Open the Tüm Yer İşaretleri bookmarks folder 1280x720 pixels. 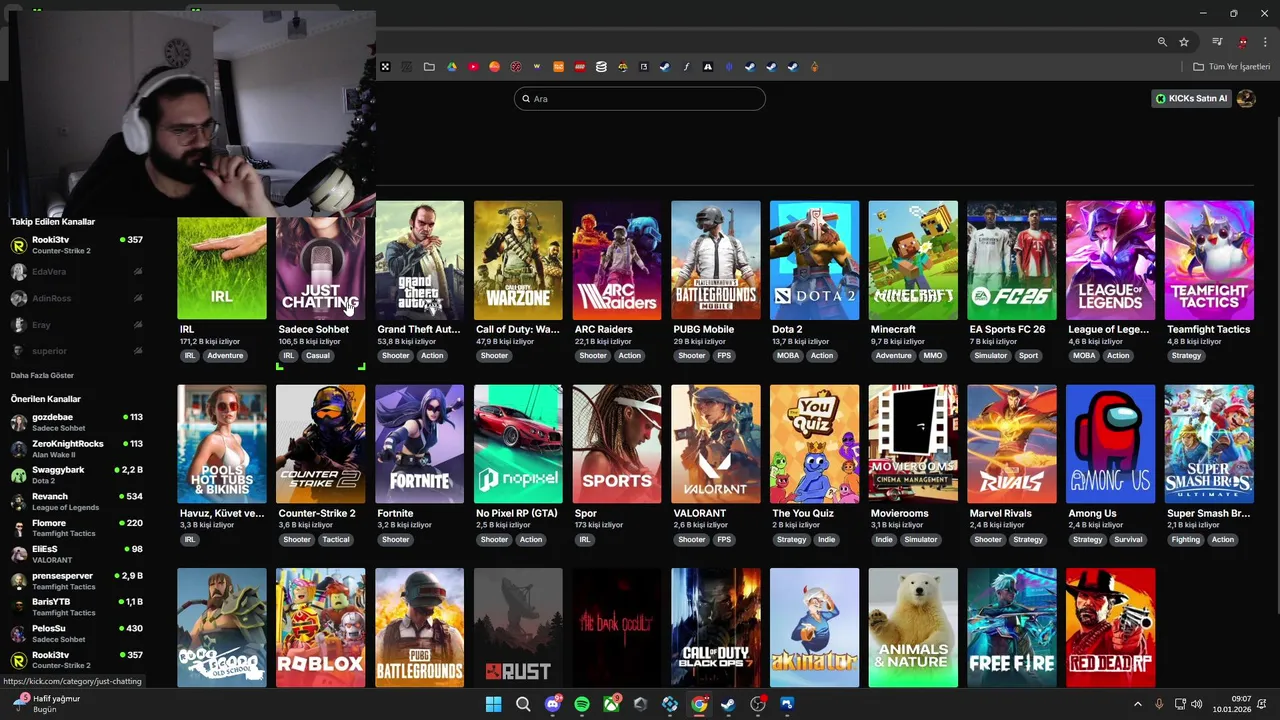[x=1232, y=67]
